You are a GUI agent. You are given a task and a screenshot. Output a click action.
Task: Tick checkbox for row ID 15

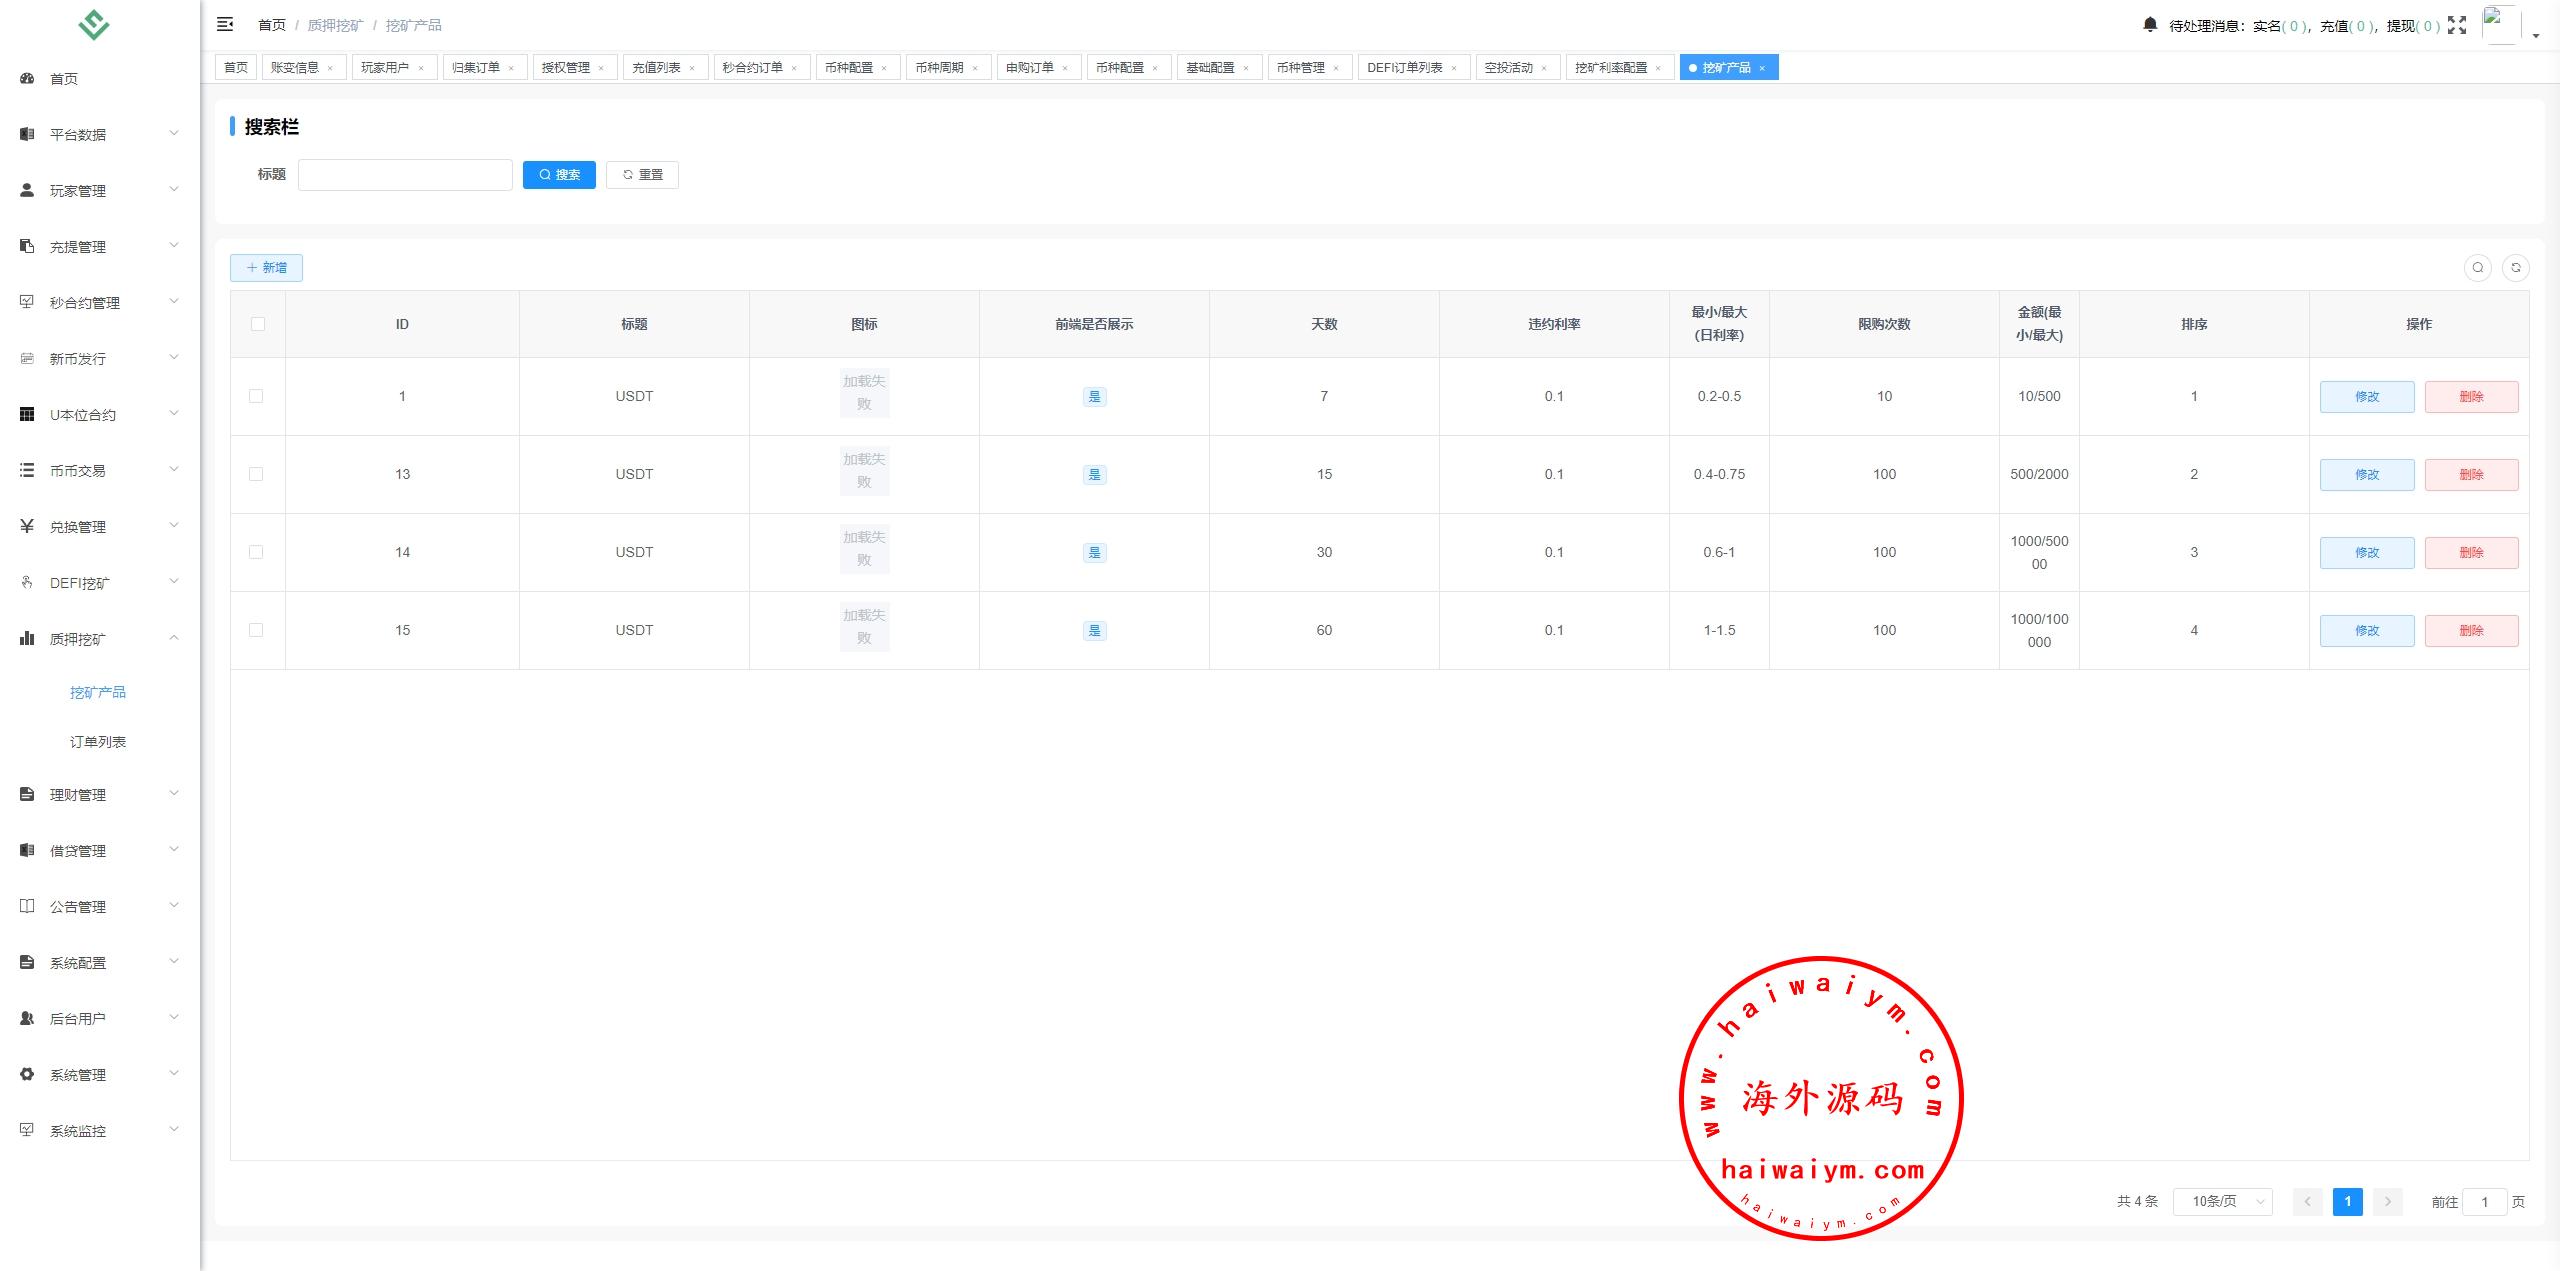[x=256, y=630]
